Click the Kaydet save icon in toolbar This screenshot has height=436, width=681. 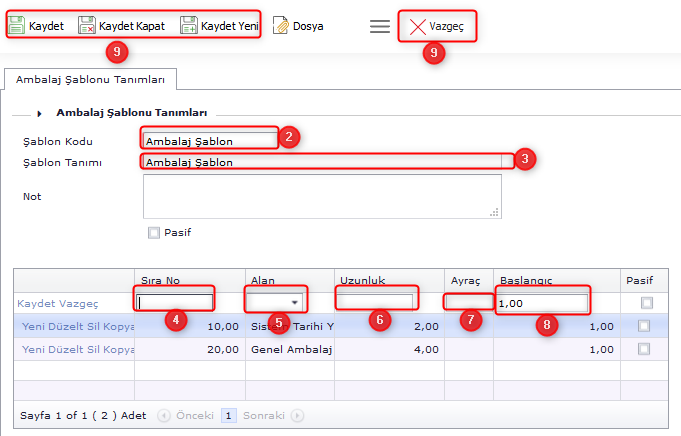17,26
